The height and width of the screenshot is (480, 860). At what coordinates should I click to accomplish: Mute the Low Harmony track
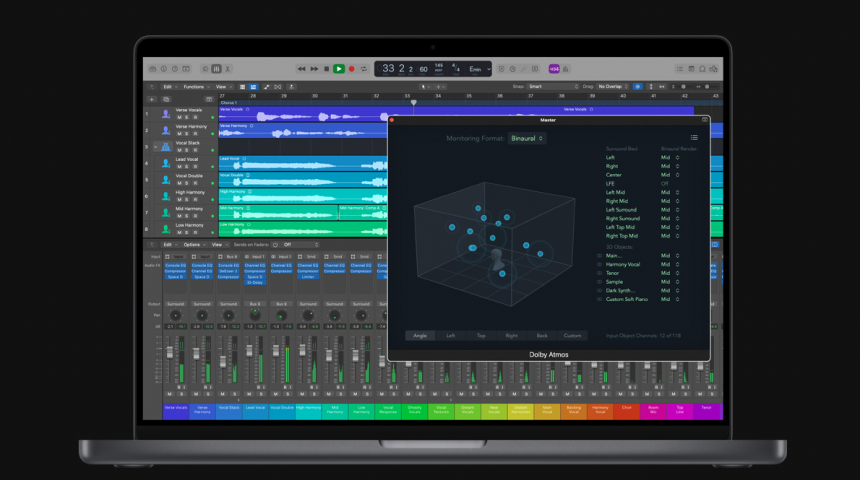[x=179, y=233]
